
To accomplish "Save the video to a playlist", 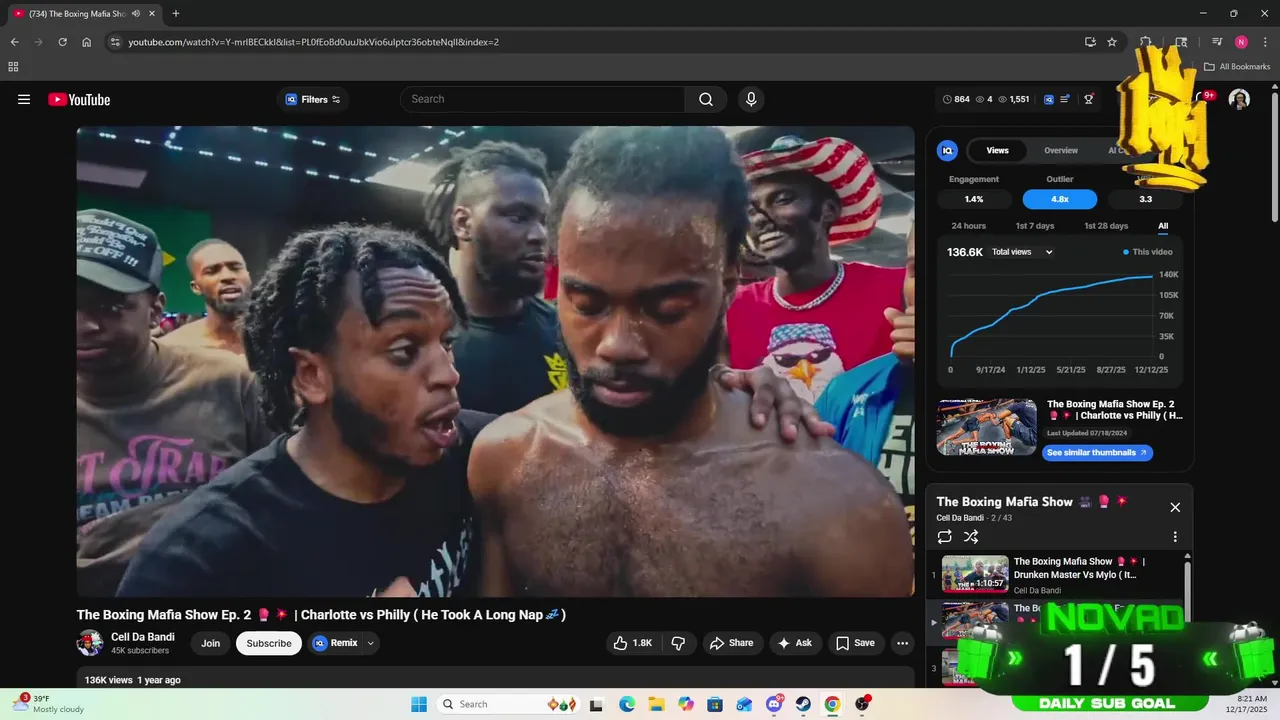I will click(x=855, y=643).
